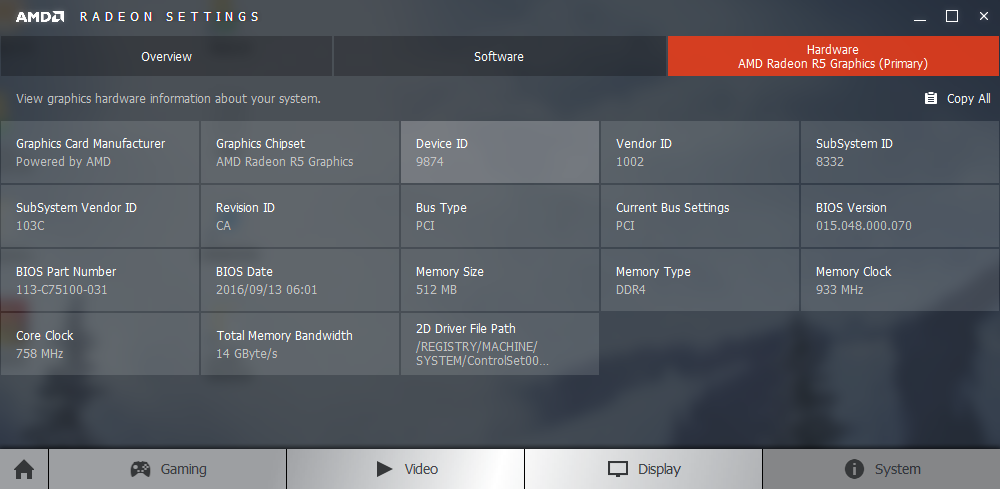1000x489 pixels.
Task: Select the SubSystem ID tile
Action: pyautogui.click(x=900, y=152)
